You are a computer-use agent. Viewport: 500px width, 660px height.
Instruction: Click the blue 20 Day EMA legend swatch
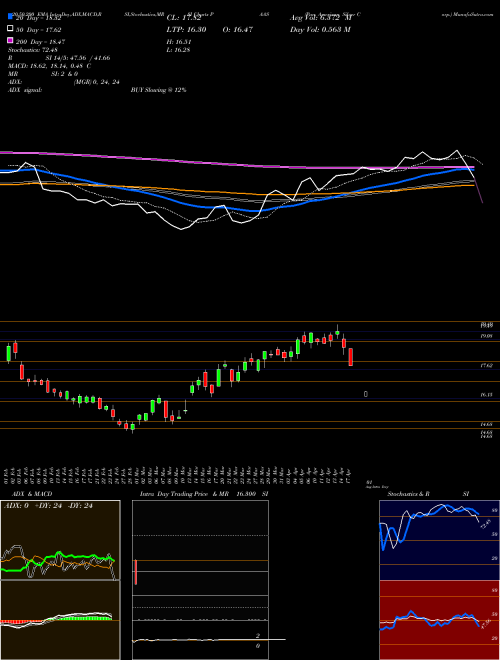click(10, 17)
